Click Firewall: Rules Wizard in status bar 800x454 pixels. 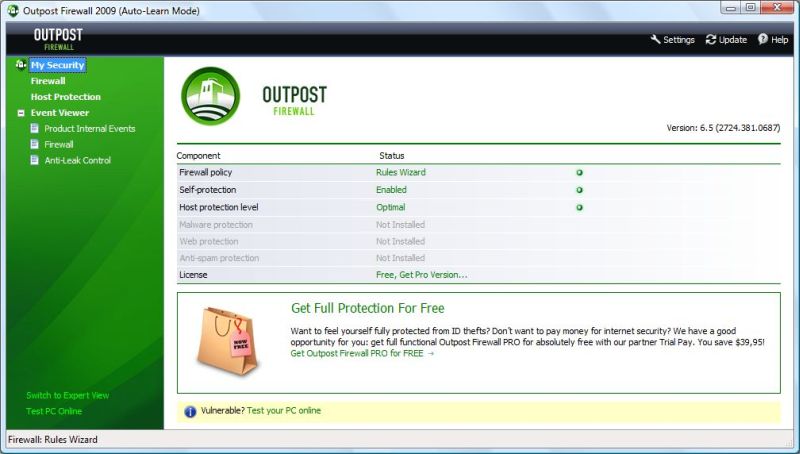click(x=53, y=439)
